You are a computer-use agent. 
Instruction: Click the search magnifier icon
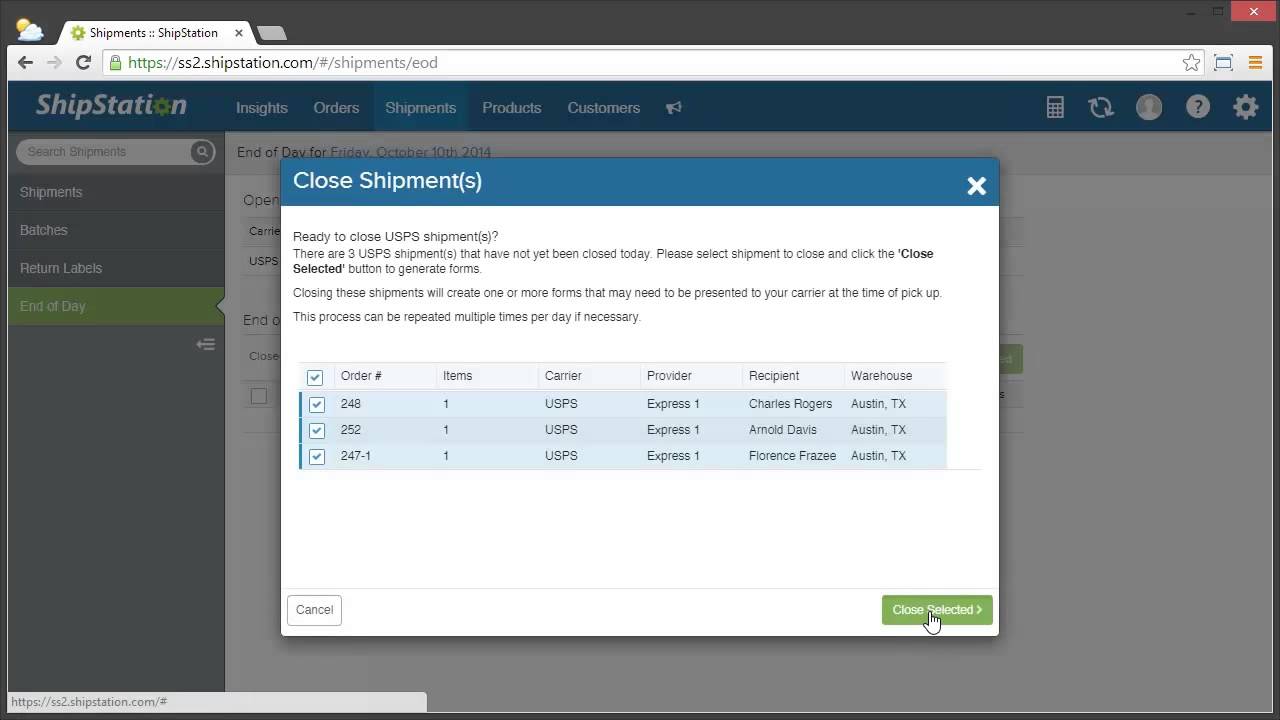tap(202, 152)
